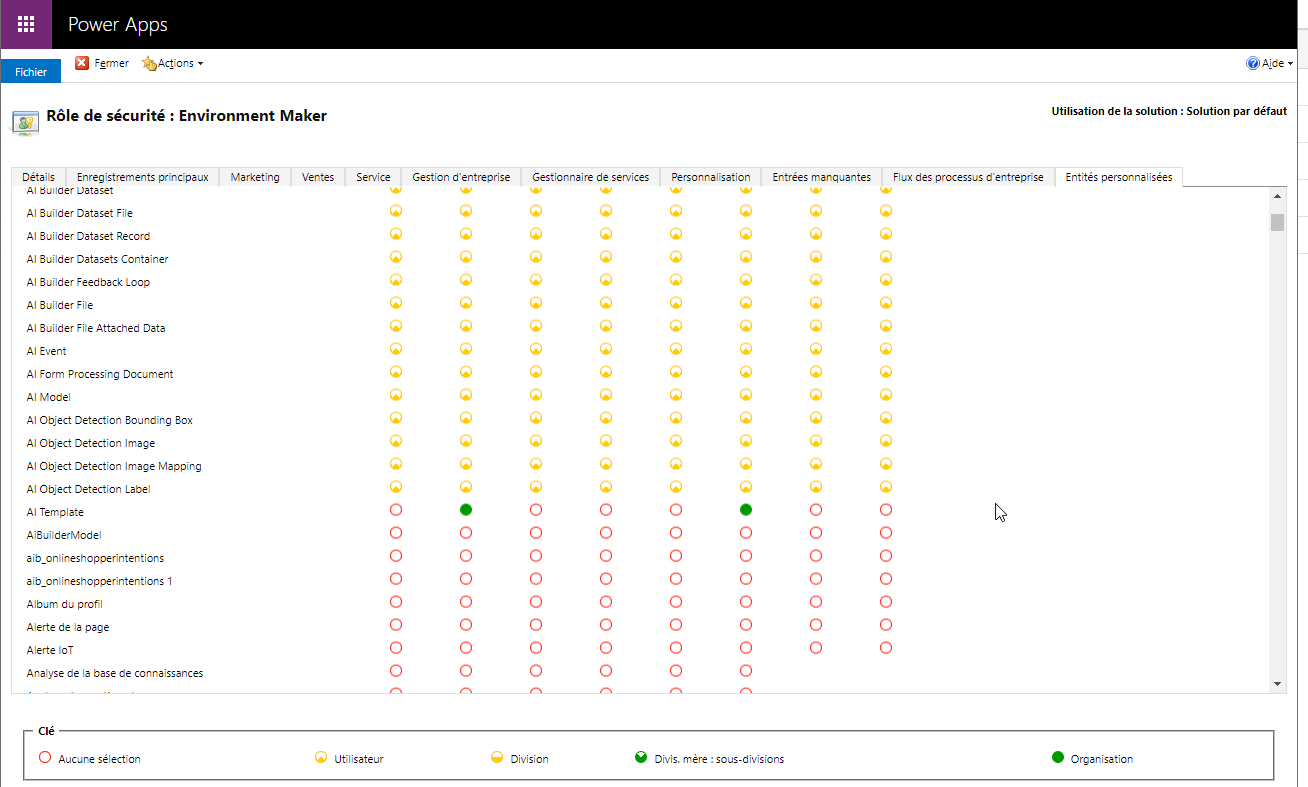Viewport: 1308px width, 787px height.
Task: Click the vertical scrollbar thumb in the privileges list
Action: click(1277, 221)
